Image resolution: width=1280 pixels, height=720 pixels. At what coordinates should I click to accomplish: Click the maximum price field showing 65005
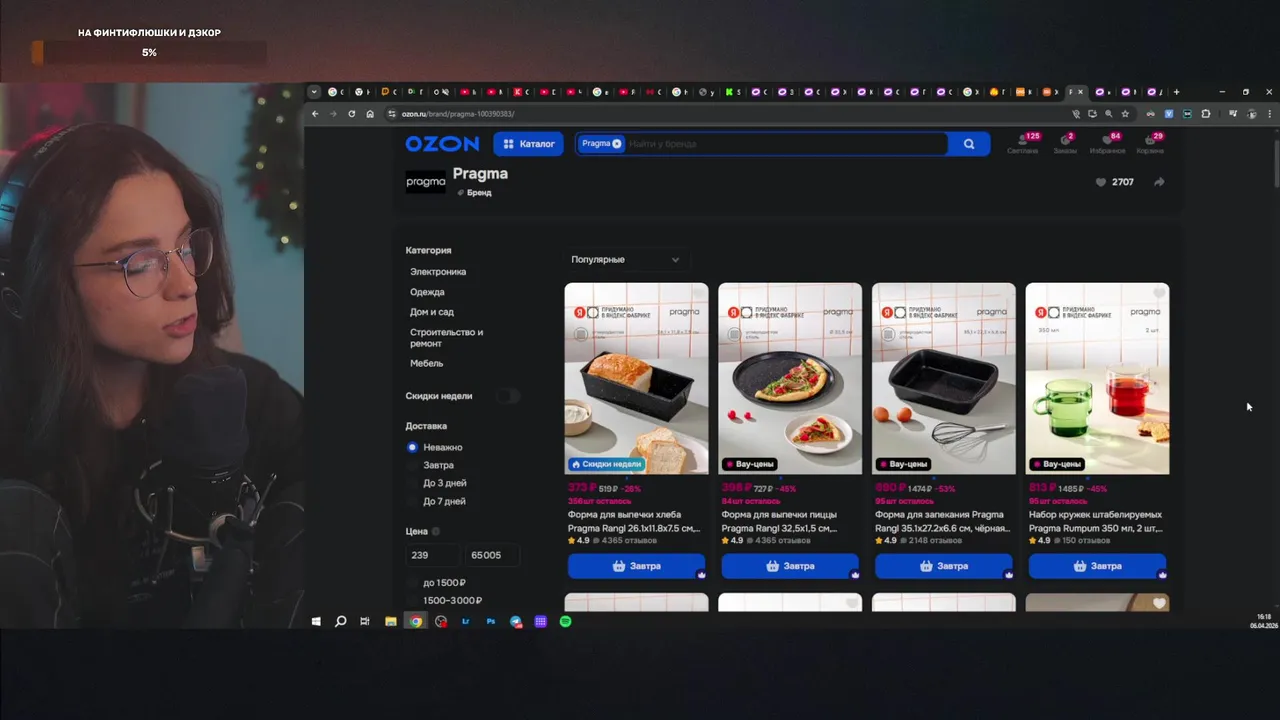point(491,555)
